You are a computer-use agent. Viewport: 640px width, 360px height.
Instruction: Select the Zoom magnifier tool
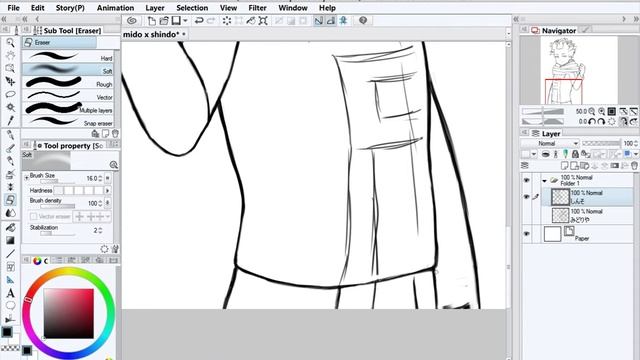tap(10, 42)
